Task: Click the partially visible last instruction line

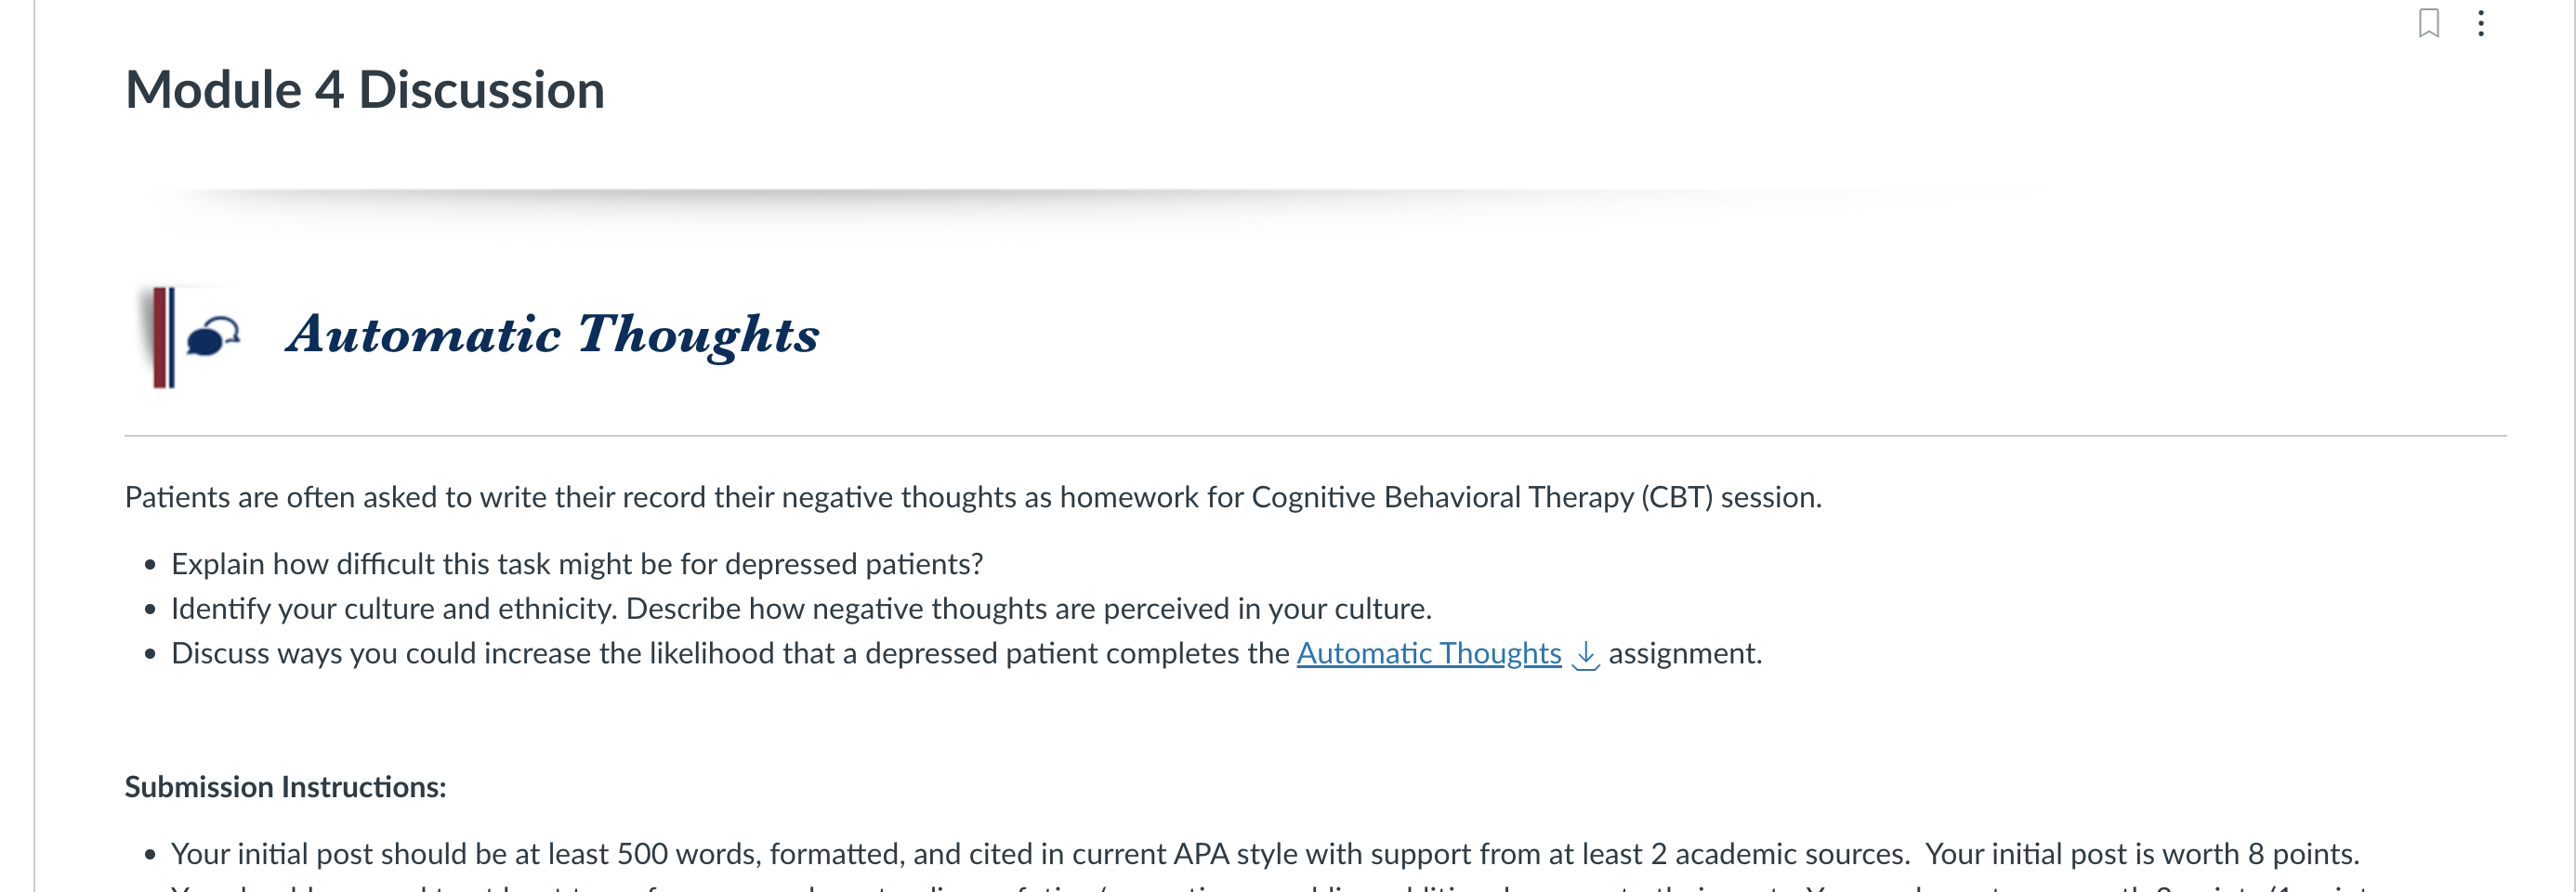Action: coord(1270,886)
